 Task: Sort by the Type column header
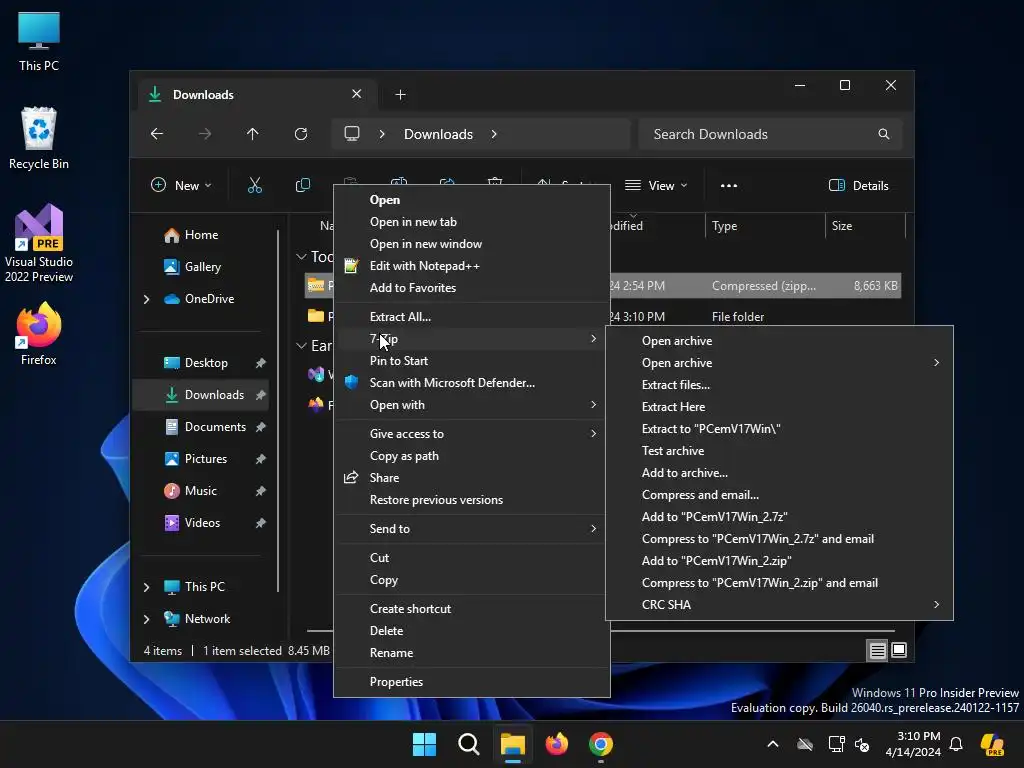point(765,226)
